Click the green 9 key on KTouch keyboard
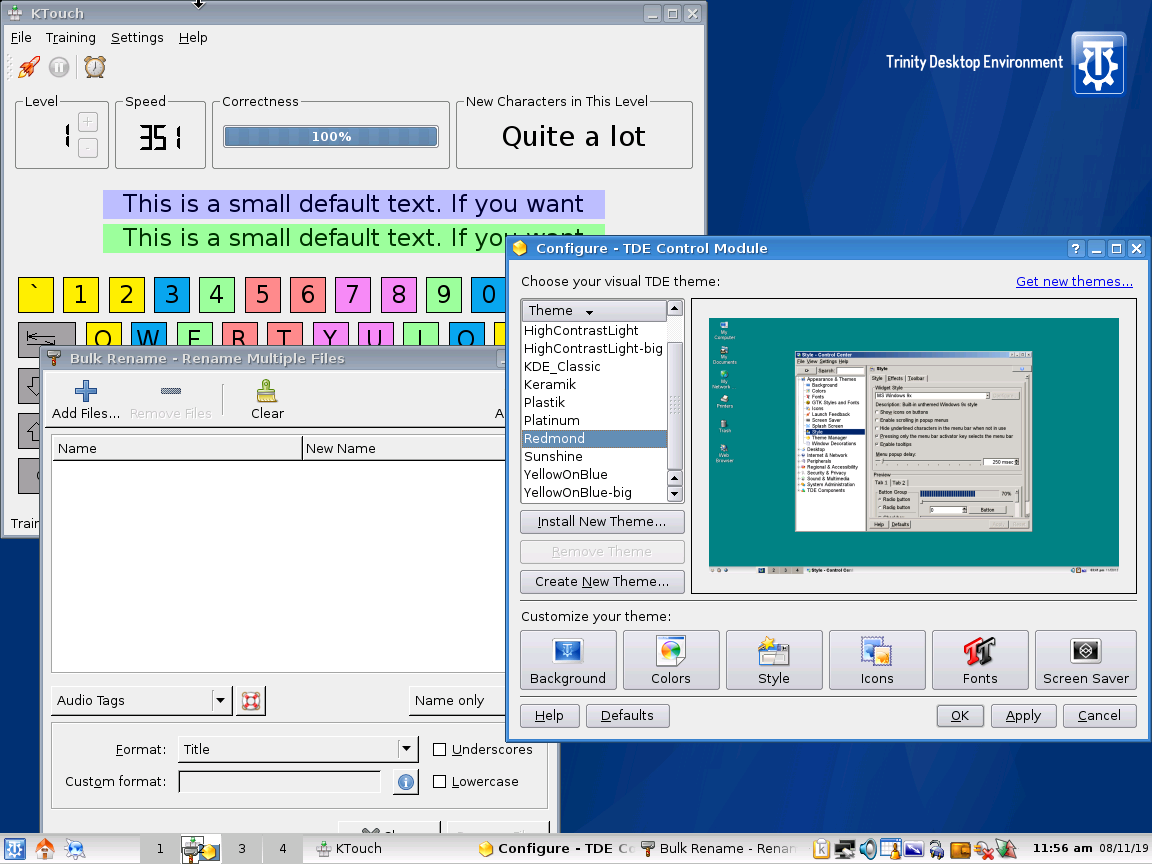Viewport: 1152px width, 864px height. coord(444,295)
